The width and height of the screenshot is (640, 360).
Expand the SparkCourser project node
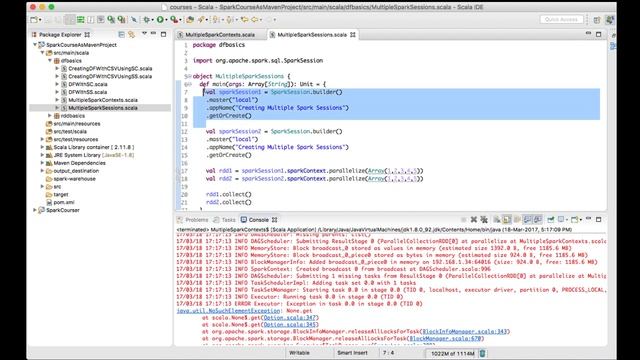click(x=35, y=210)
